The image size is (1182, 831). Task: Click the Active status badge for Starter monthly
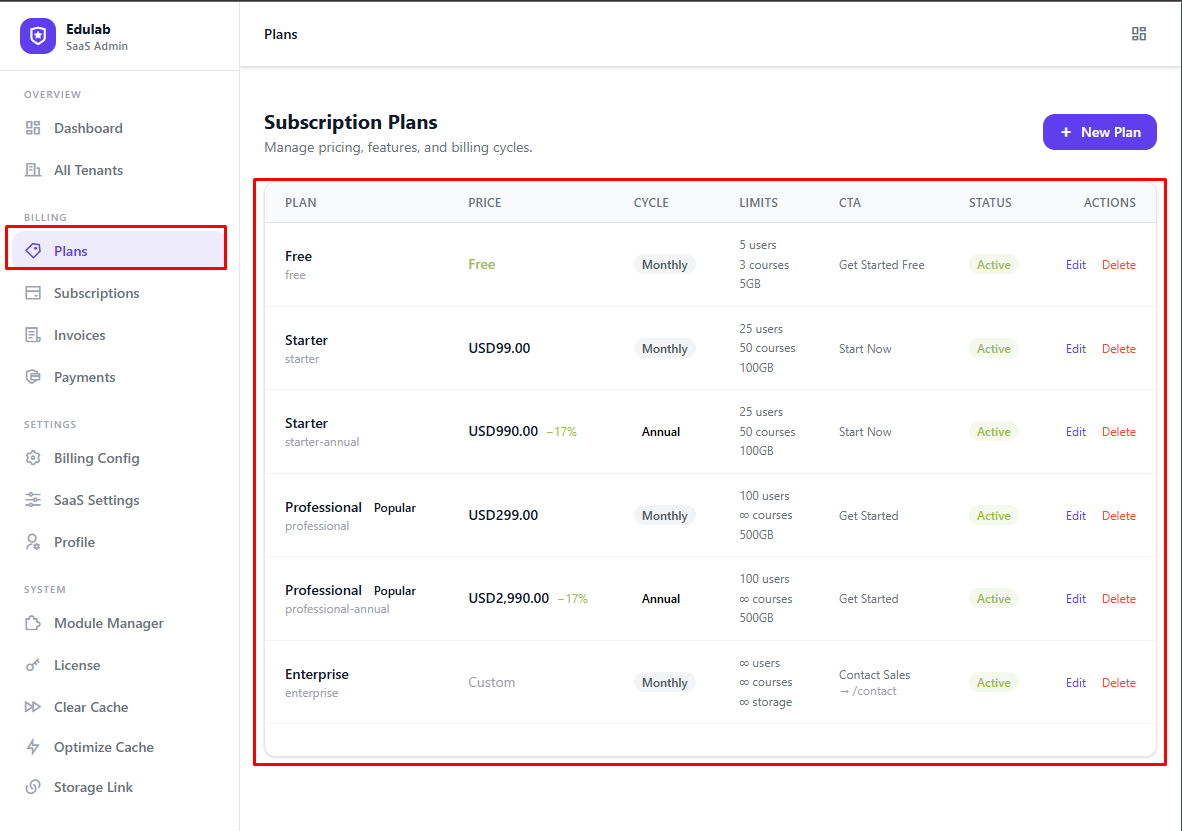click(x=993, y=349)
